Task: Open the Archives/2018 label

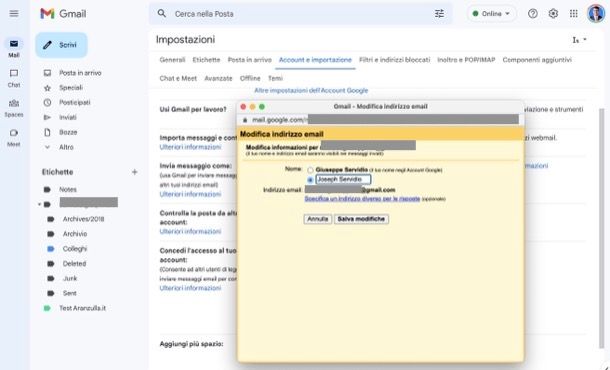Action: pyautogui.click(x=83, y=219)
